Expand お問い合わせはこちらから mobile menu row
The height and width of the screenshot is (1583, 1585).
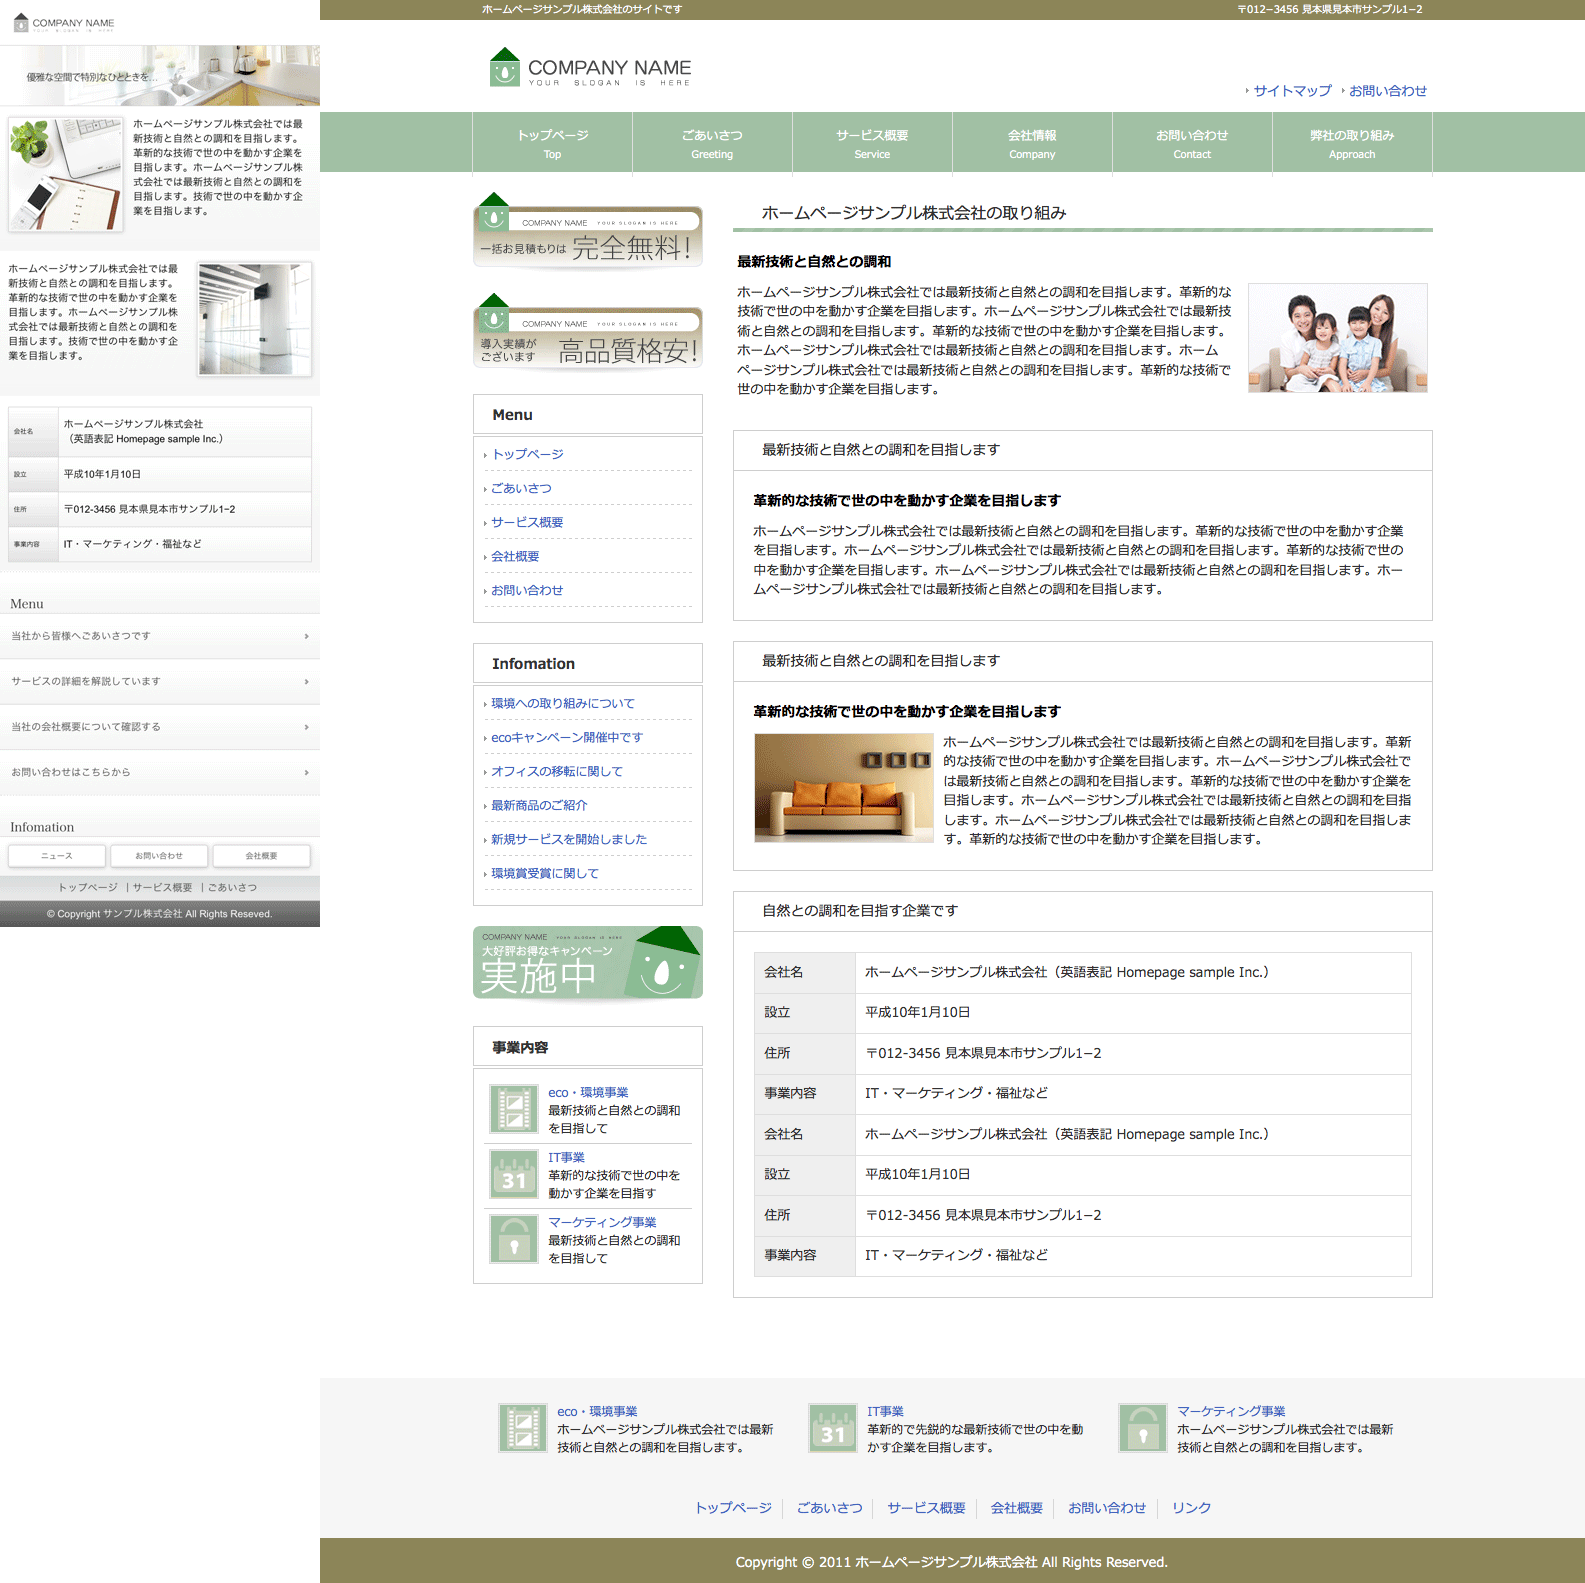[160, 773]
